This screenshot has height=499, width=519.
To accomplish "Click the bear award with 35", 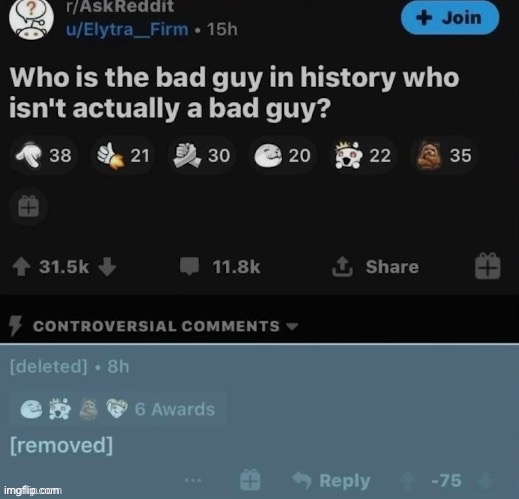I will point(444,155).
